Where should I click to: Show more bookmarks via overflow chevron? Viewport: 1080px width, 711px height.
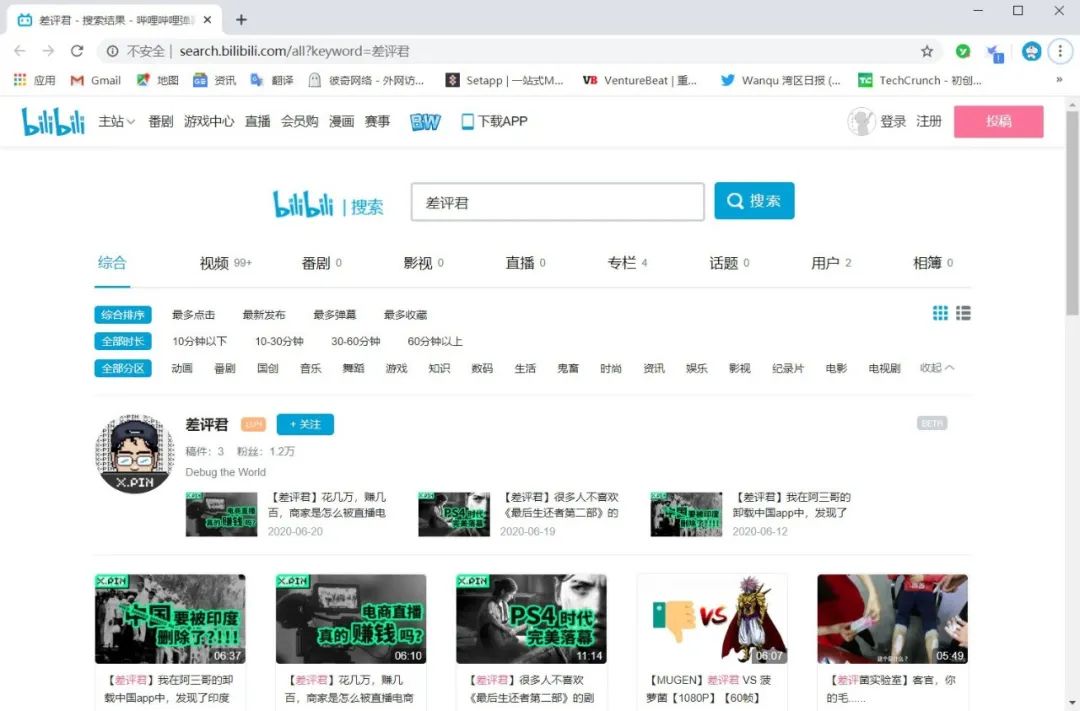[1059, 80]
